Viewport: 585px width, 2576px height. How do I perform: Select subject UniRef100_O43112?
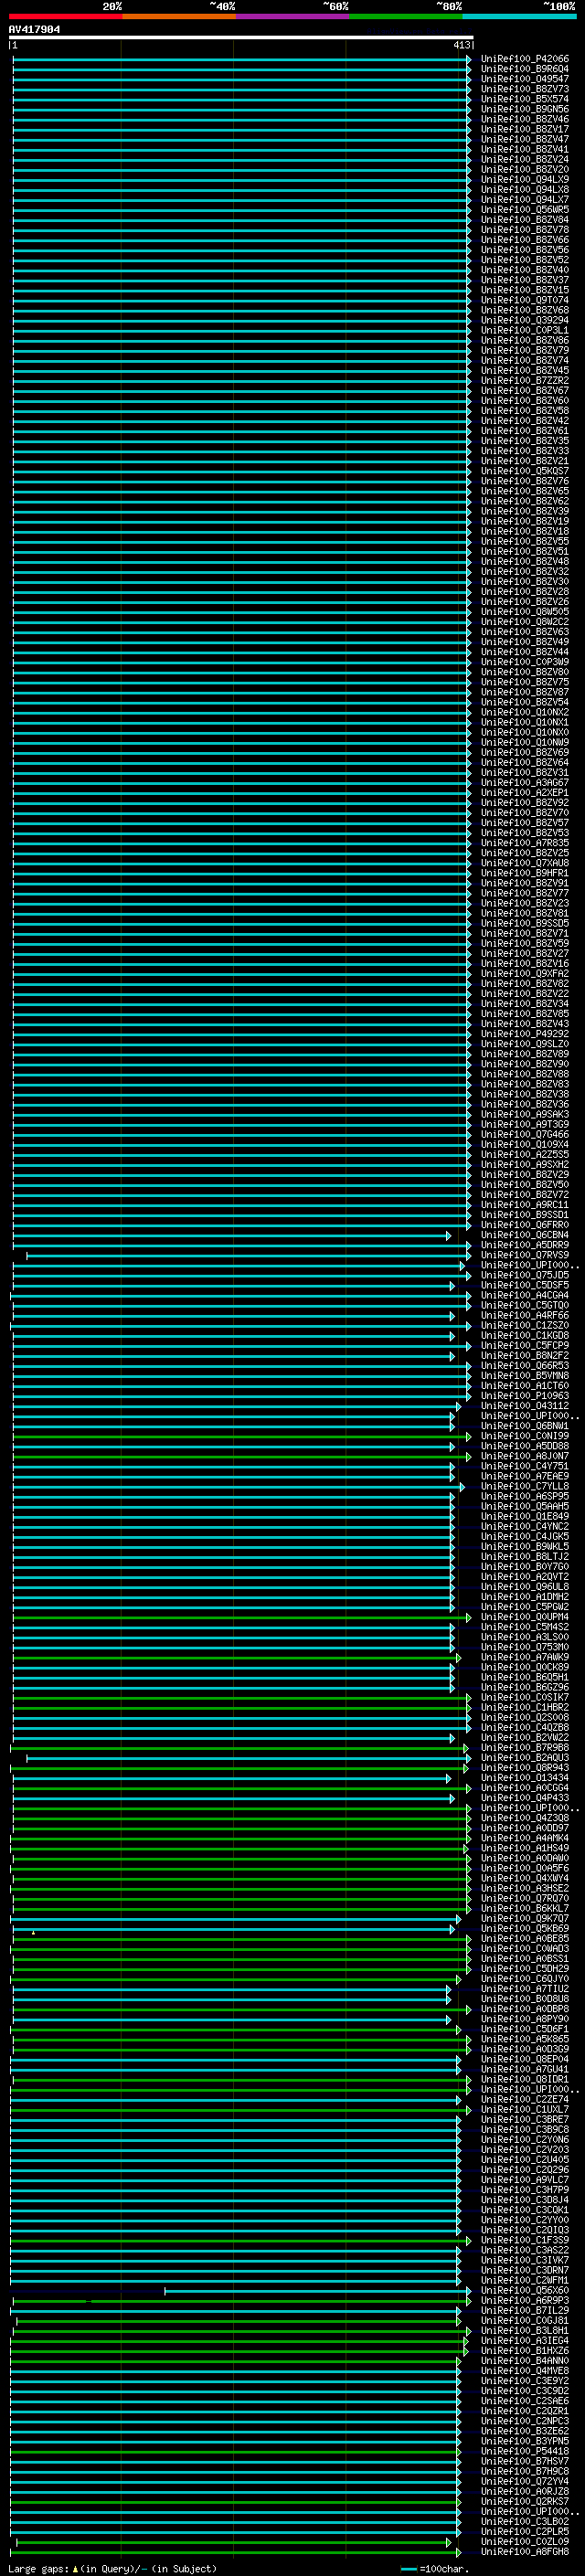click(524, 1406)
